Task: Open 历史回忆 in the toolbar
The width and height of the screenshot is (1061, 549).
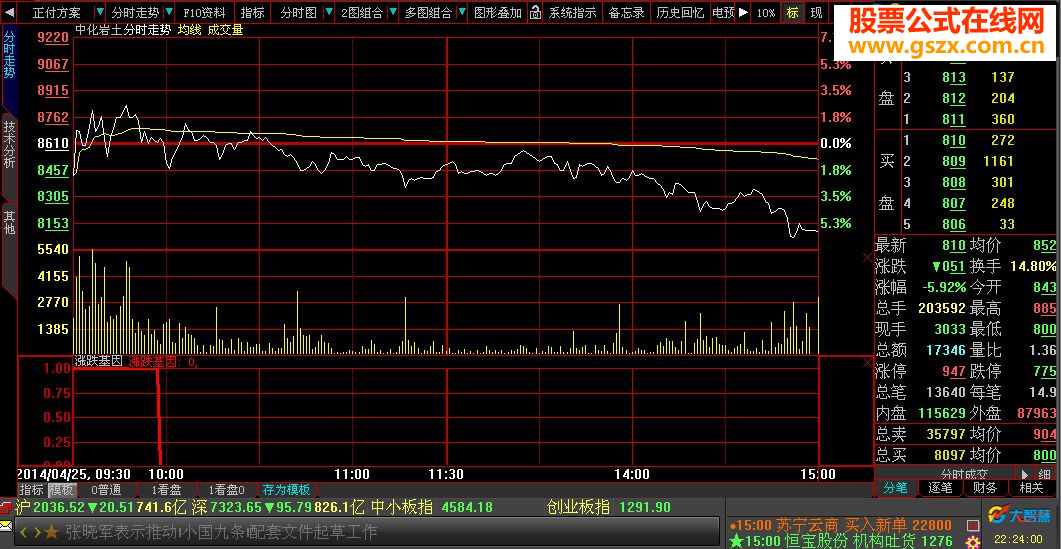Action: coord(680,12)
